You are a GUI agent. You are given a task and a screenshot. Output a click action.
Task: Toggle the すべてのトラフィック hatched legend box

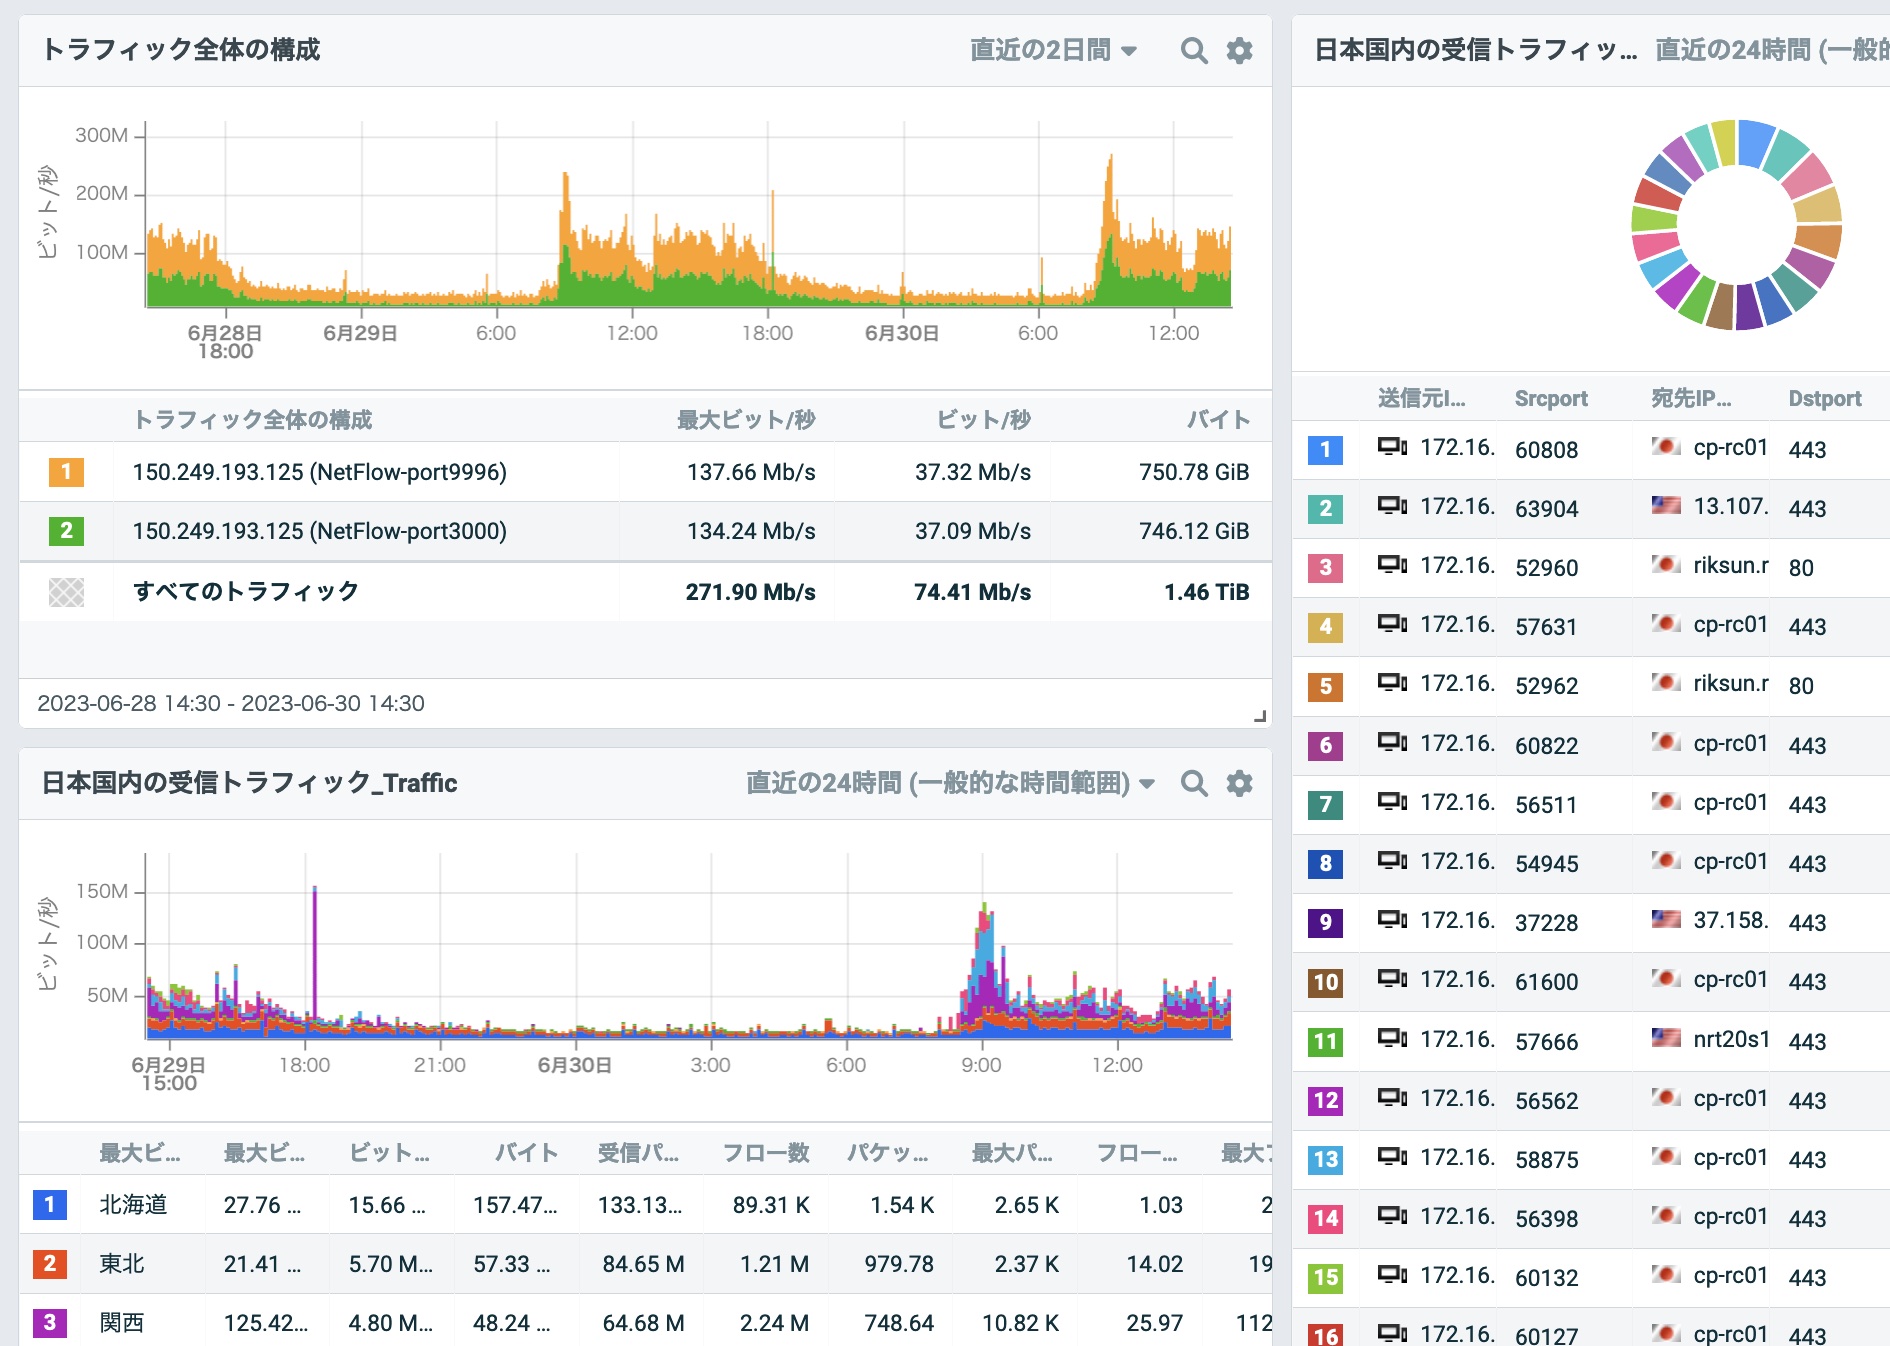pos(66,592)
